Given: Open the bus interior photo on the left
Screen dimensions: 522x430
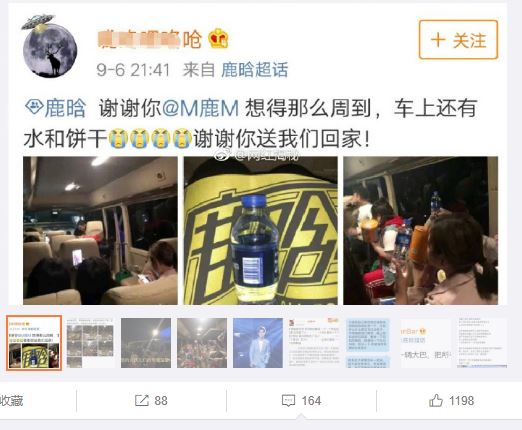Looking at the screenshot, I should pos(100,230).
